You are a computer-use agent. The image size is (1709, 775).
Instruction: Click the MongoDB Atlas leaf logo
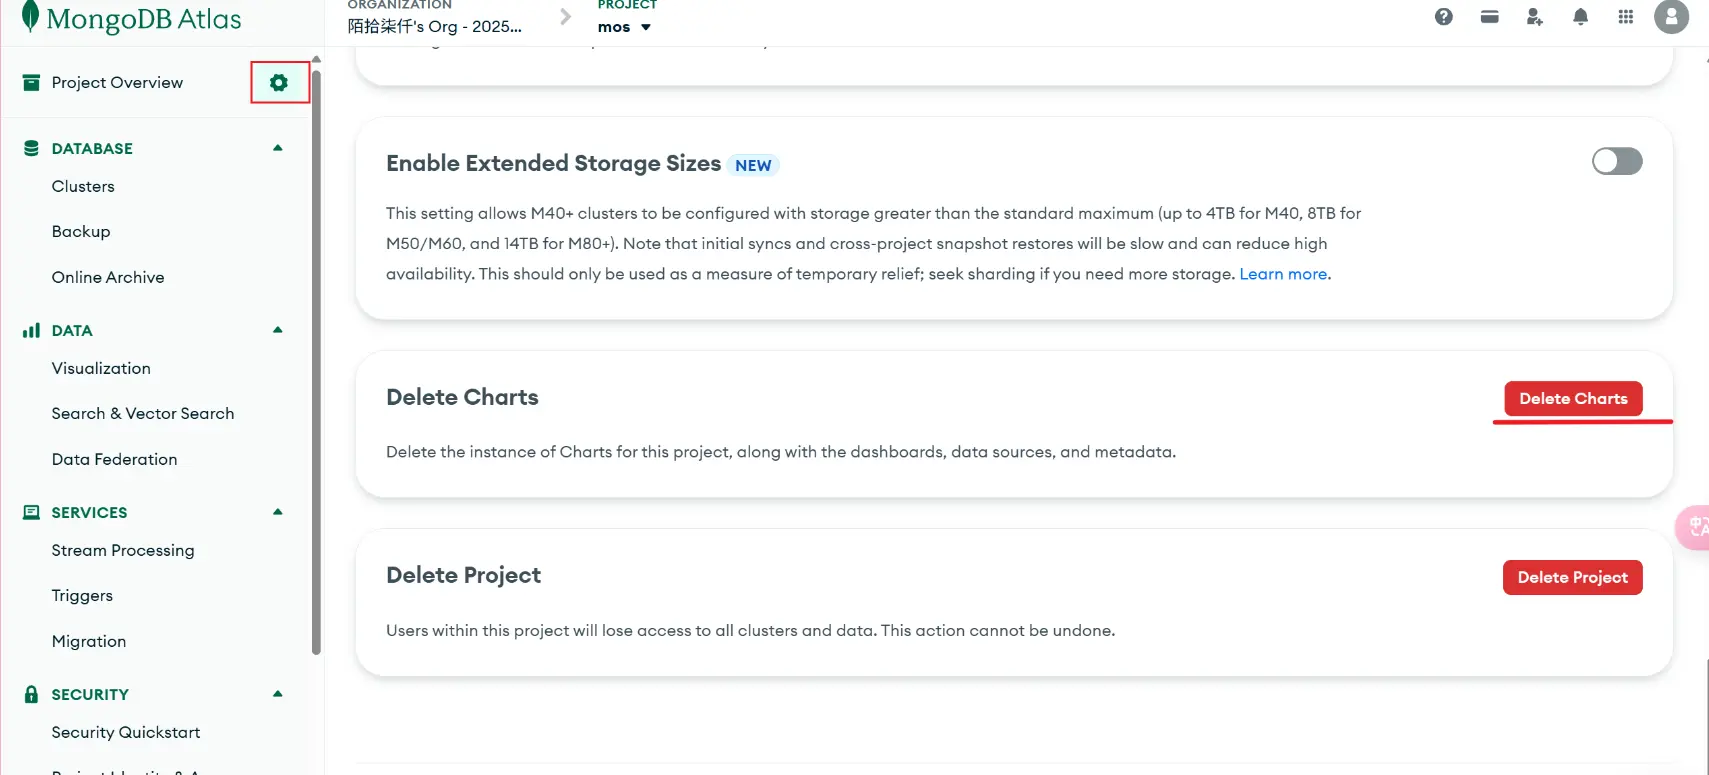coord(31,17)
